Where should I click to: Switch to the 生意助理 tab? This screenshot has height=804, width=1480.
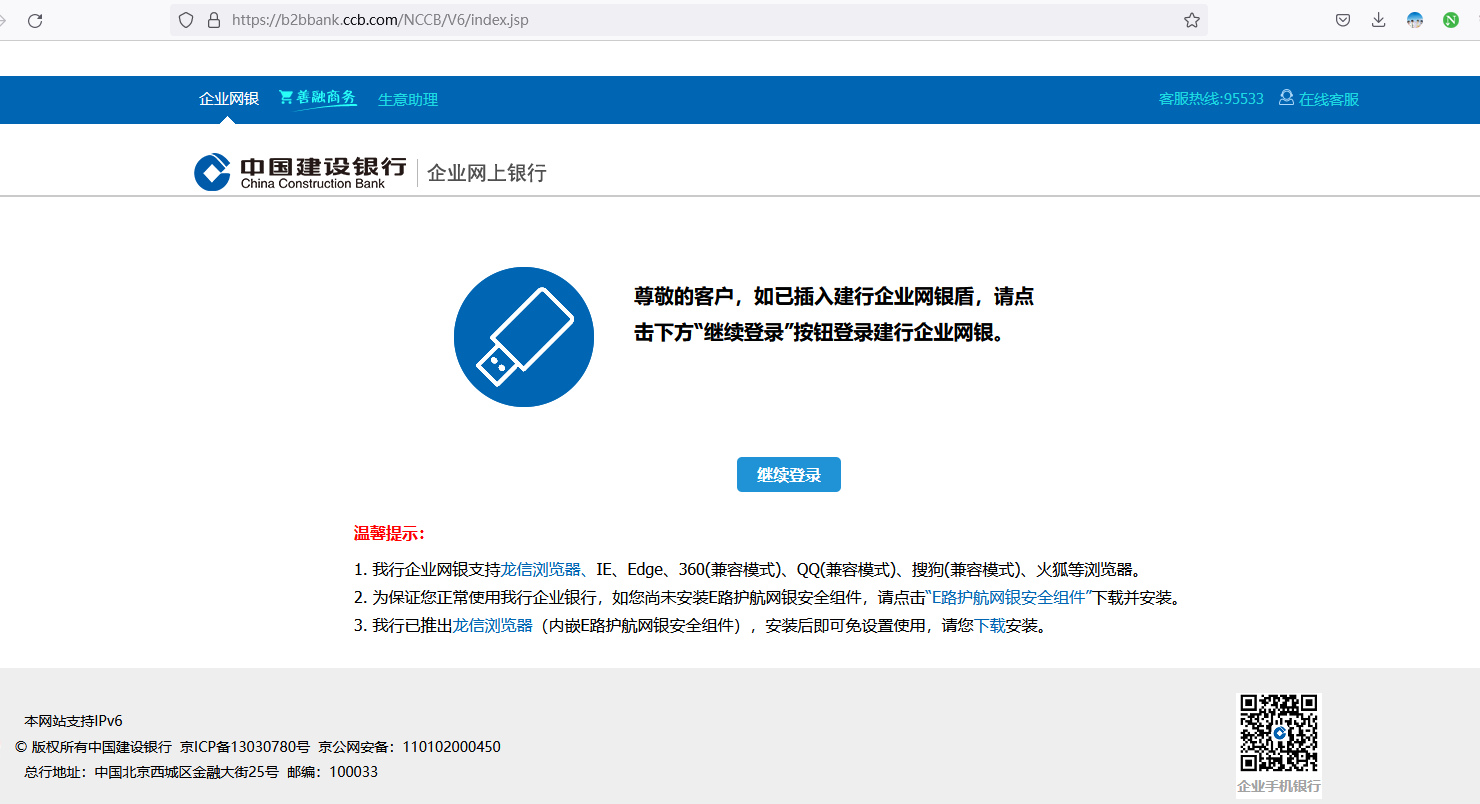point(408,99)
